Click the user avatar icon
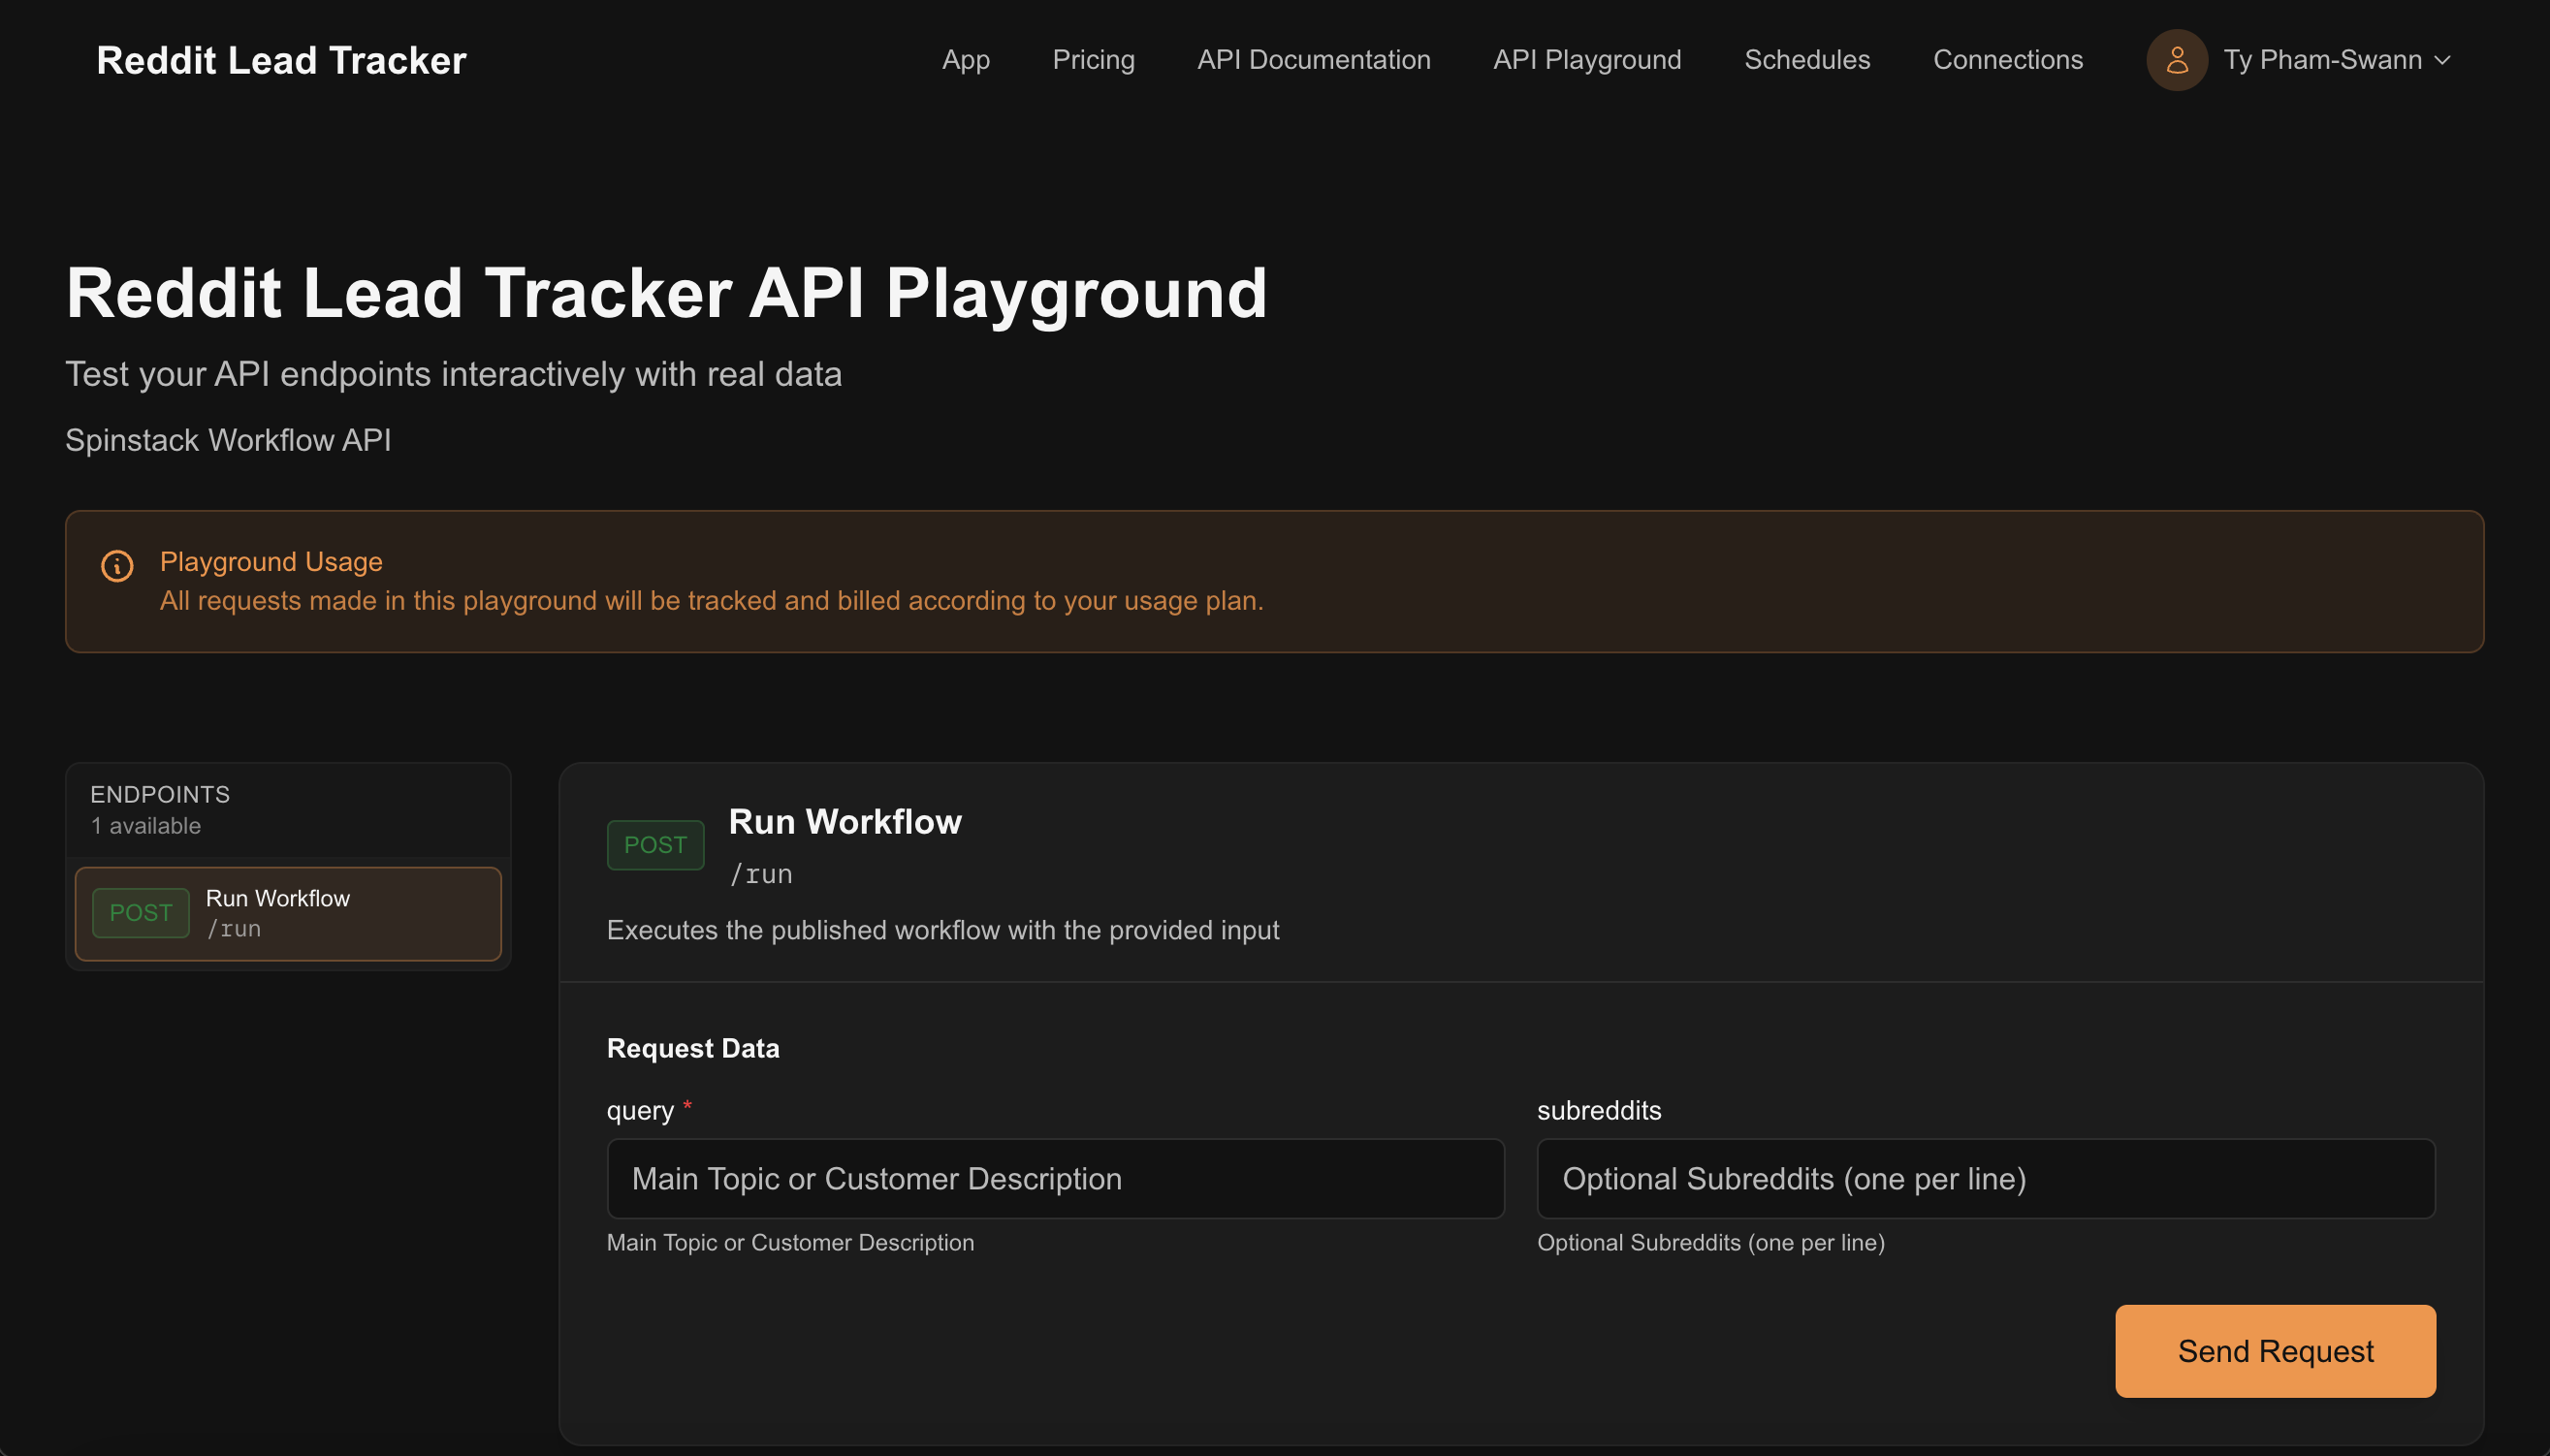Image resolution: width=2550 pixels, height=1456 pixels. coord(2177,59)
